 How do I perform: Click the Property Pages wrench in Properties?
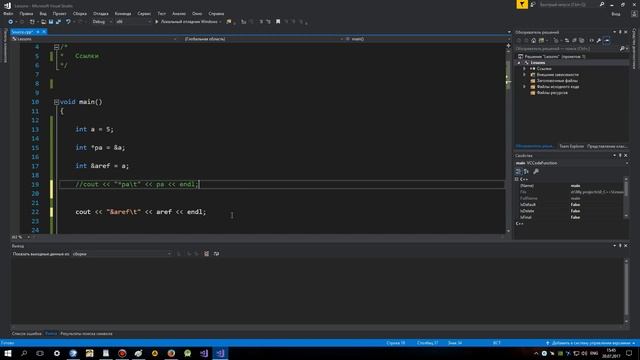[536, 171]
